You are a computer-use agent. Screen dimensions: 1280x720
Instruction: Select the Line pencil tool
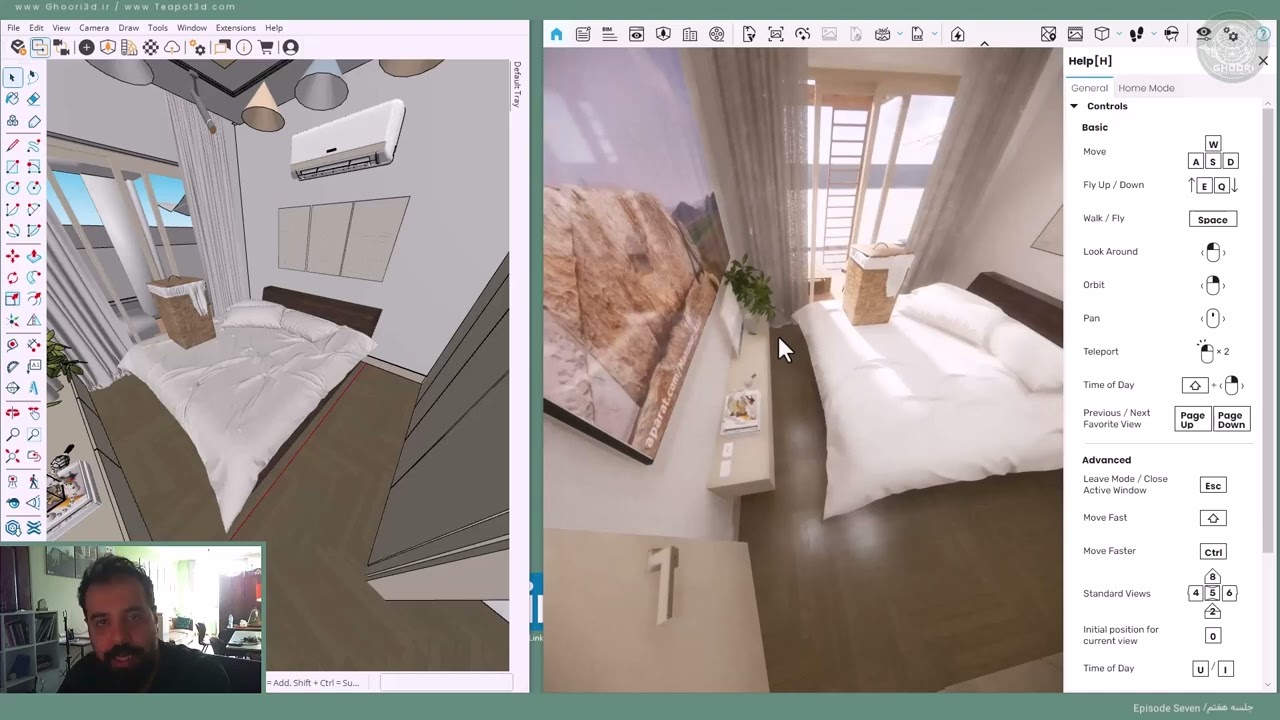(12, 146)
